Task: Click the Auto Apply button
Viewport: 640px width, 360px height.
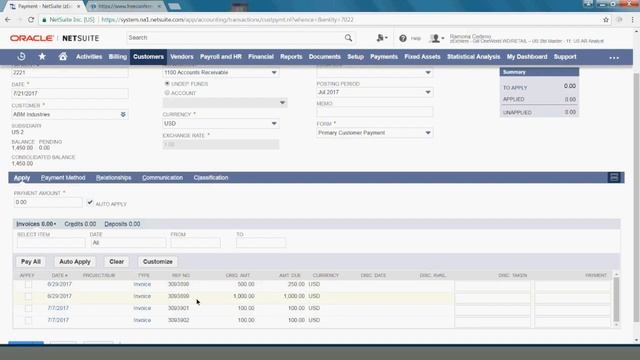Action: coord(75,262)
